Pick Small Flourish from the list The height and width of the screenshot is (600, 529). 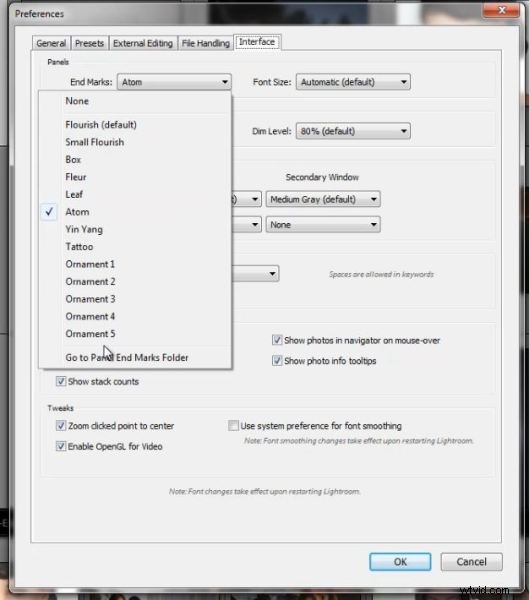coord(135,142)
